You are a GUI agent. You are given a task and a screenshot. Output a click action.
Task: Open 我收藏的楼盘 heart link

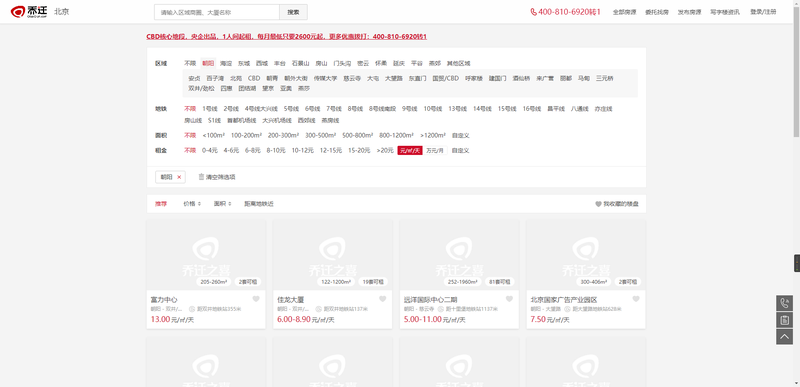(616, 204)
